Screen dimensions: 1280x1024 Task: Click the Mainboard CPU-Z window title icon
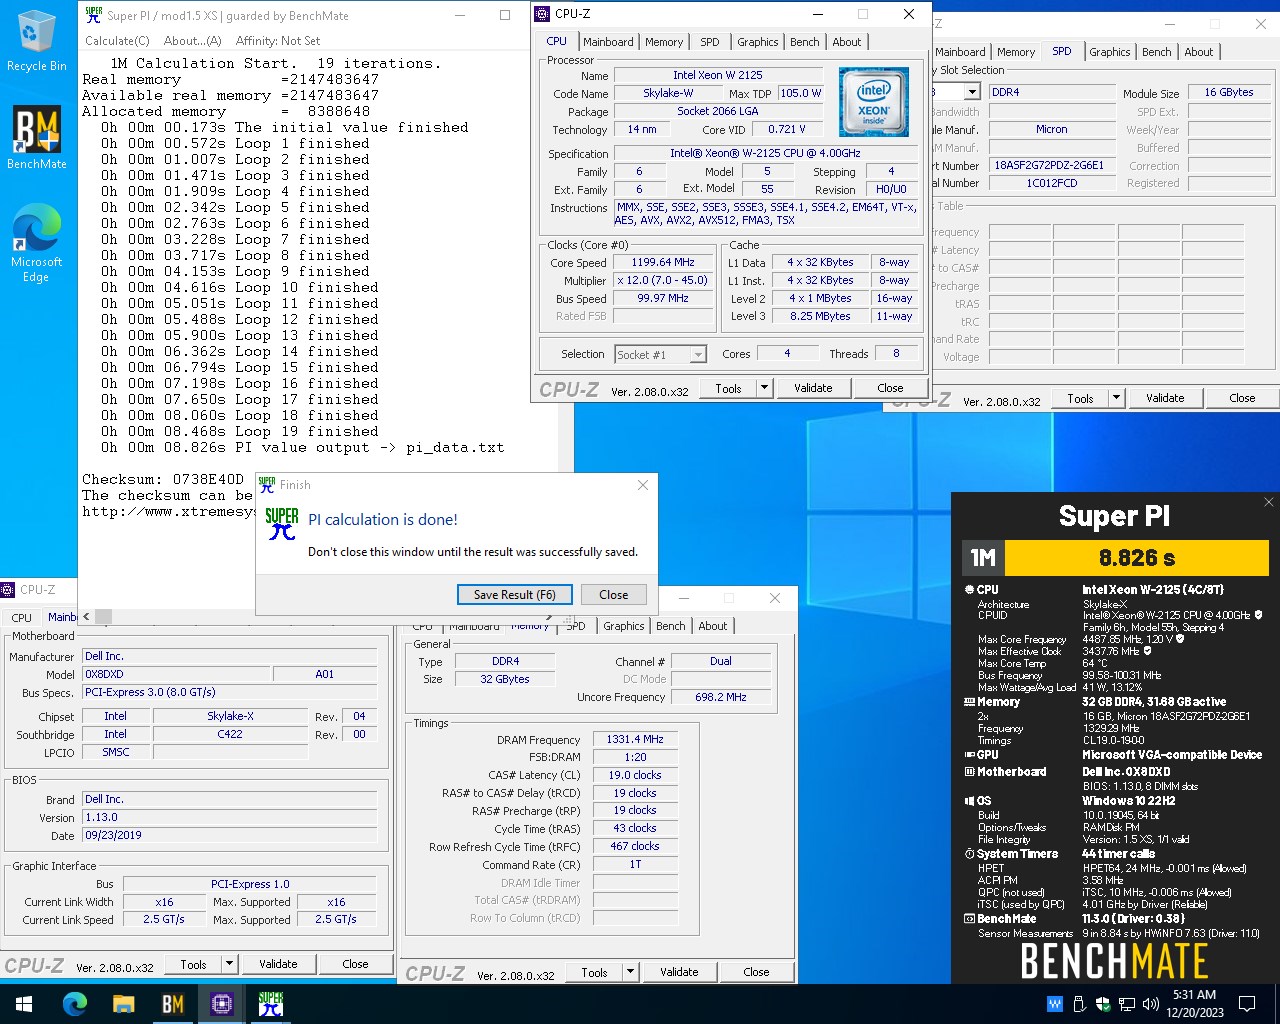click(x=8, y=590)
